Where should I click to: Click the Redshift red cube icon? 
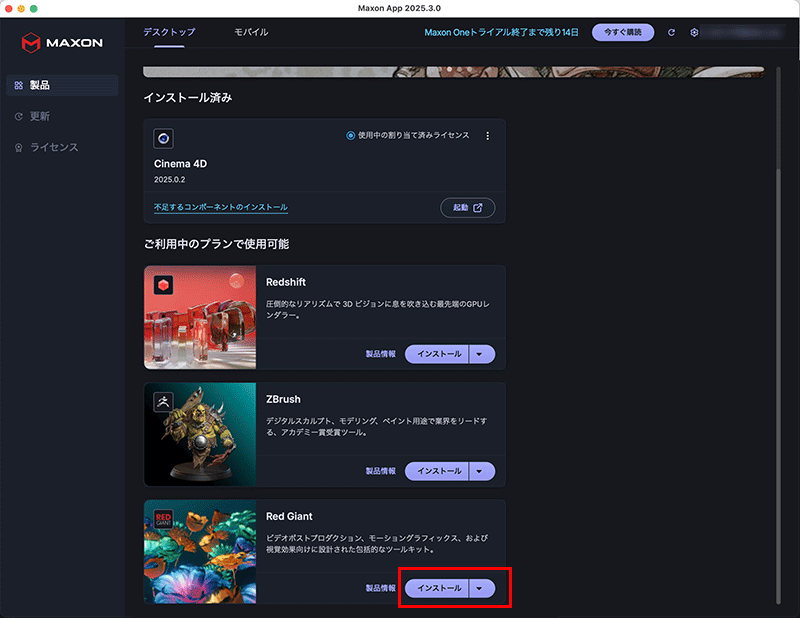coord(163,285)
